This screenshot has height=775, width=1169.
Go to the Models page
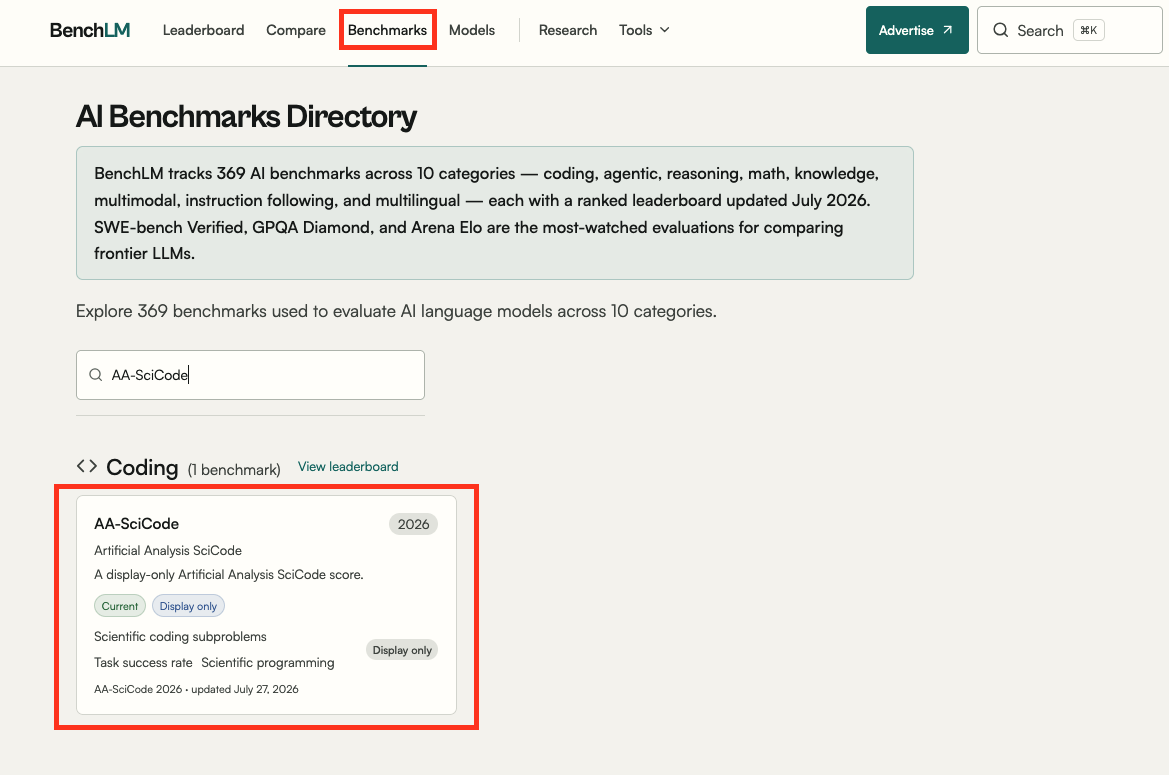(x=472, y=30)
